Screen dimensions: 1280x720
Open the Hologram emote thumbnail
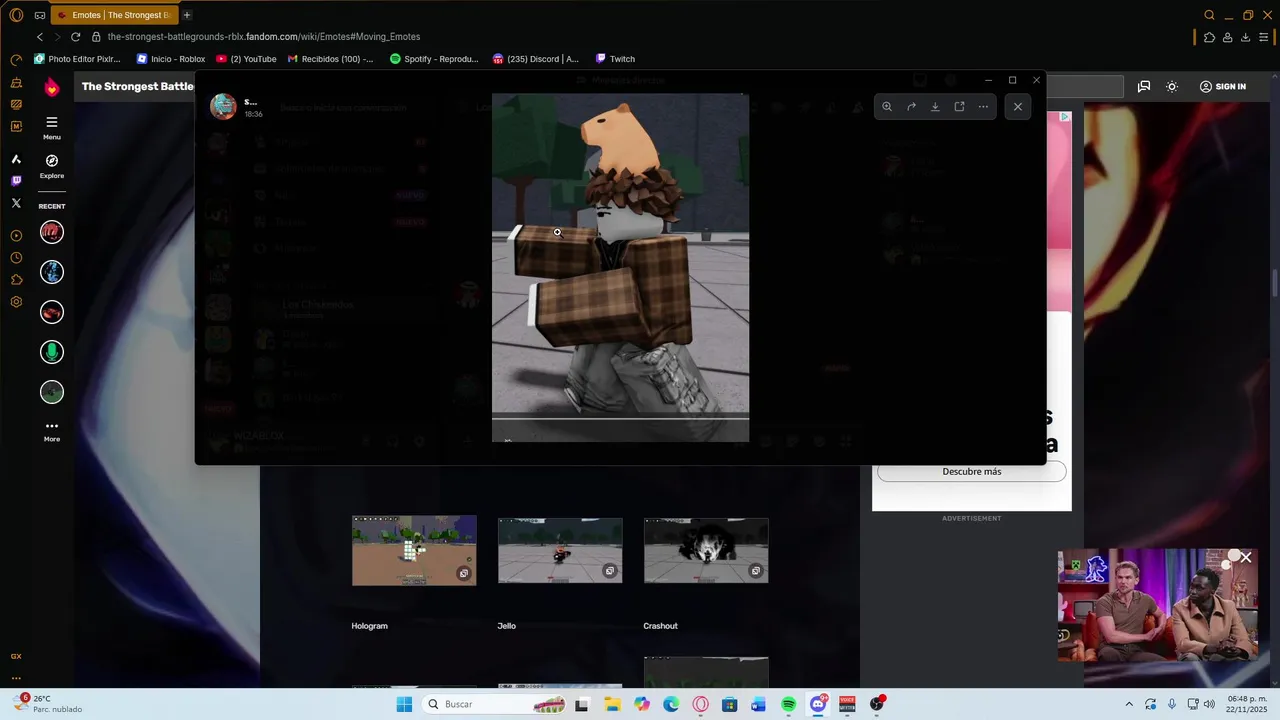[414, 549]
